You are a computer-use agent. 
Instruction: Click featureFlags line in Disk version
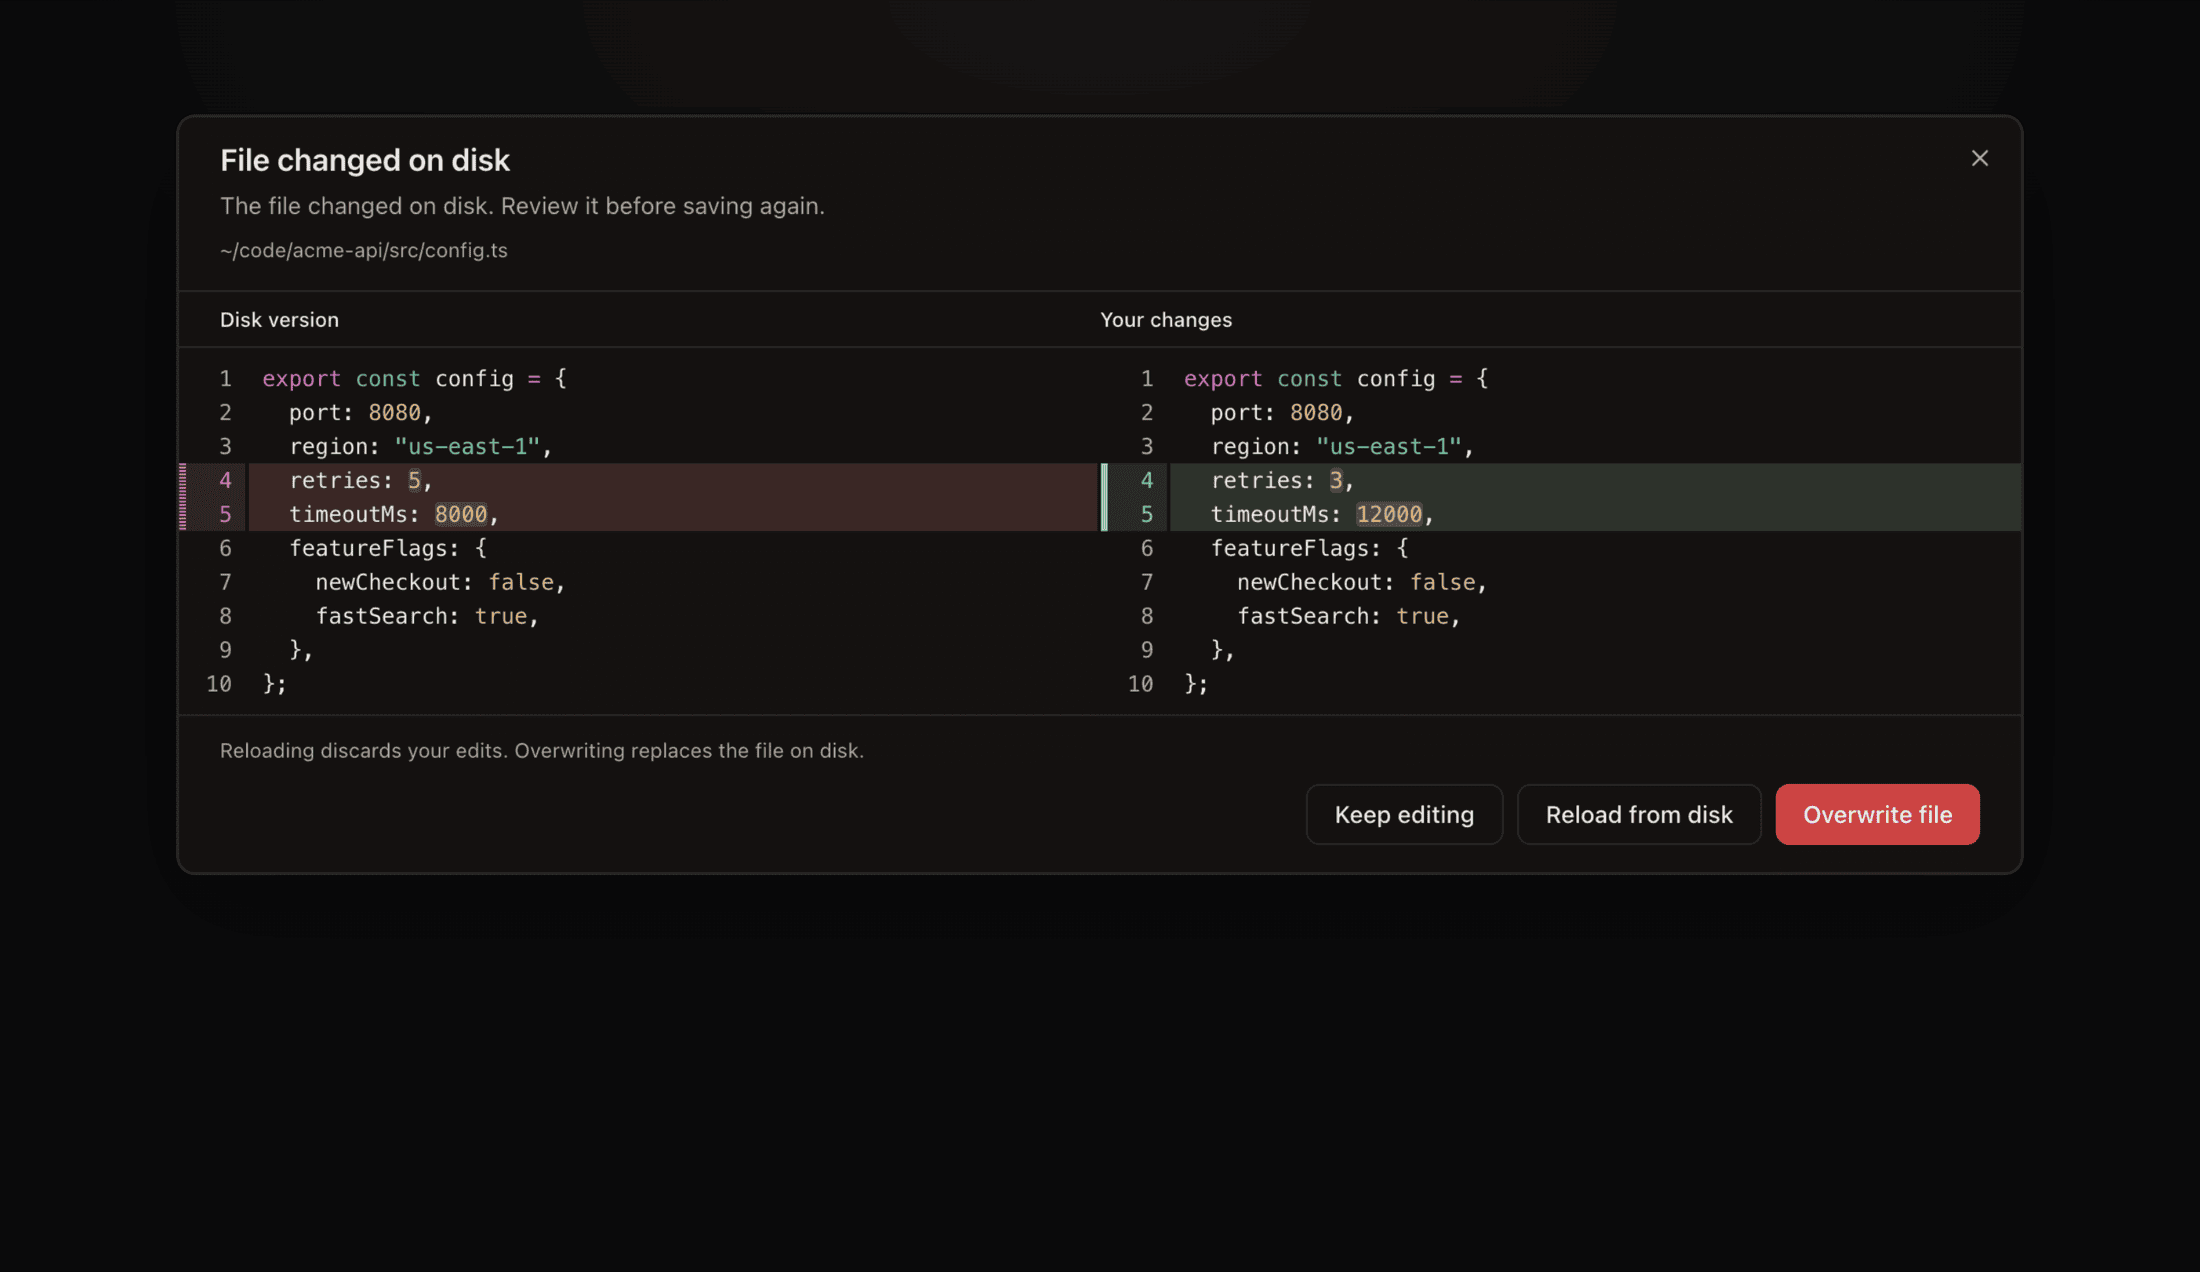point(388,548)
